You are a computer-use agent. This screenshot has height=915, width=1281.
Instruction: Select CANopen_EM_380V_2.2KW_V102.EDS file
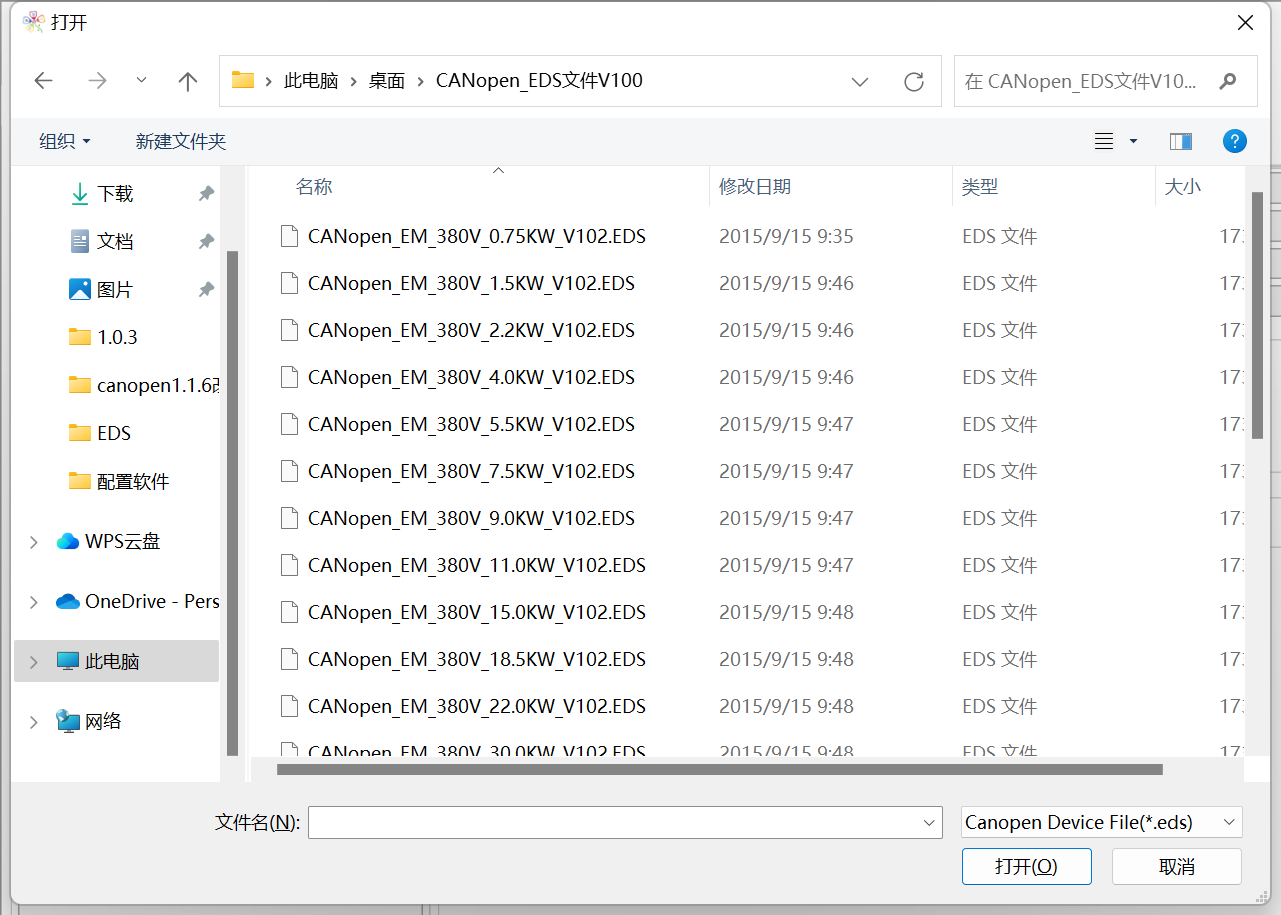[x=472, y=330]
